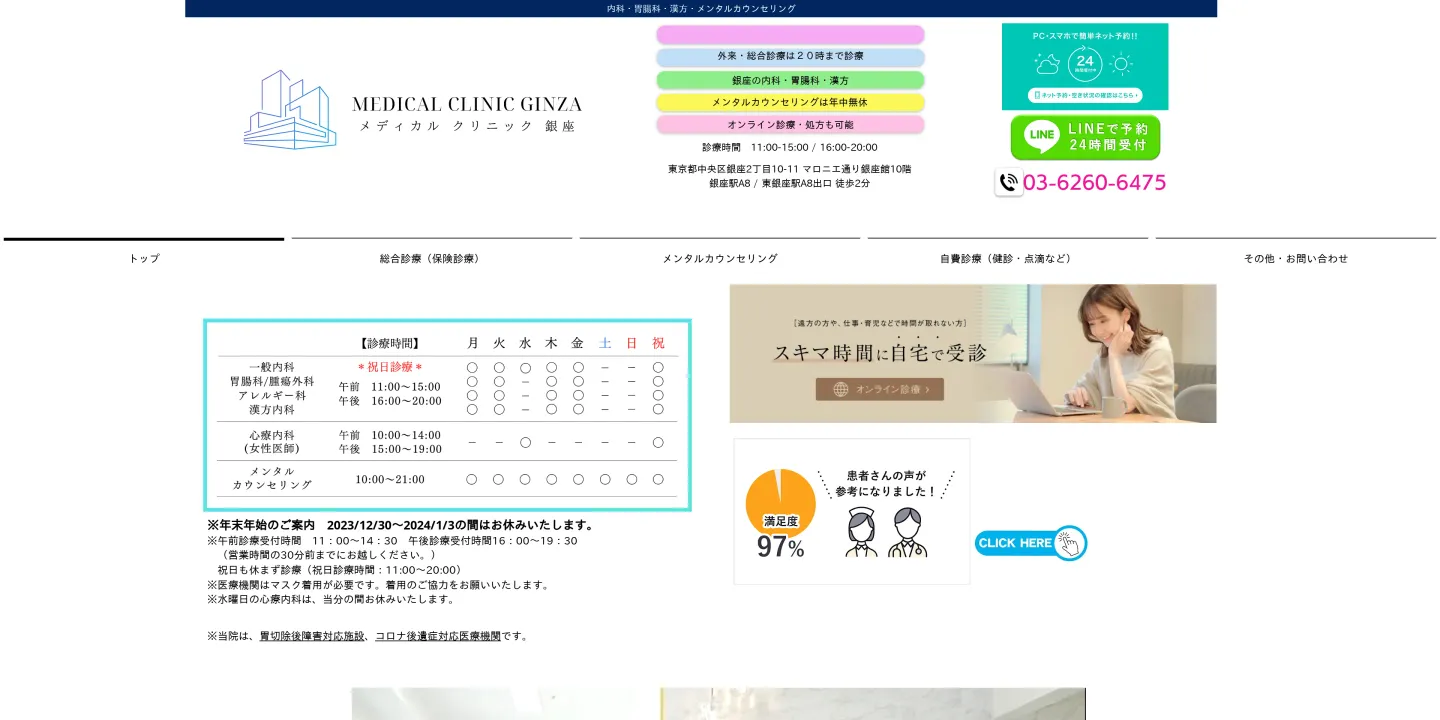Image resolution: width=1440 pixels, height=720 pixels.
Task: Click the 24-hour reception circle icon
Action: [1085, 64]
